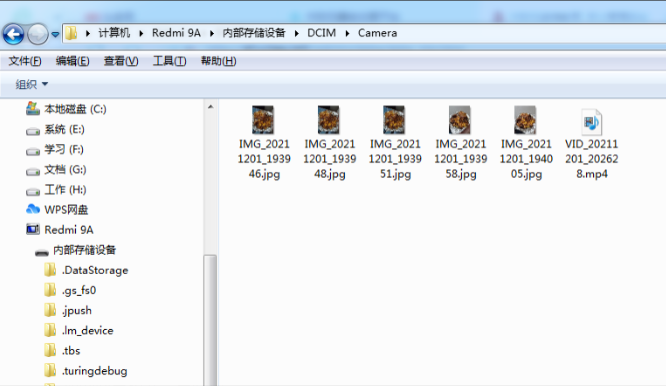The height and width of the screenshot is (386, 666).
Task: Click the Back navigation arrow button
Action: [13, 34]
